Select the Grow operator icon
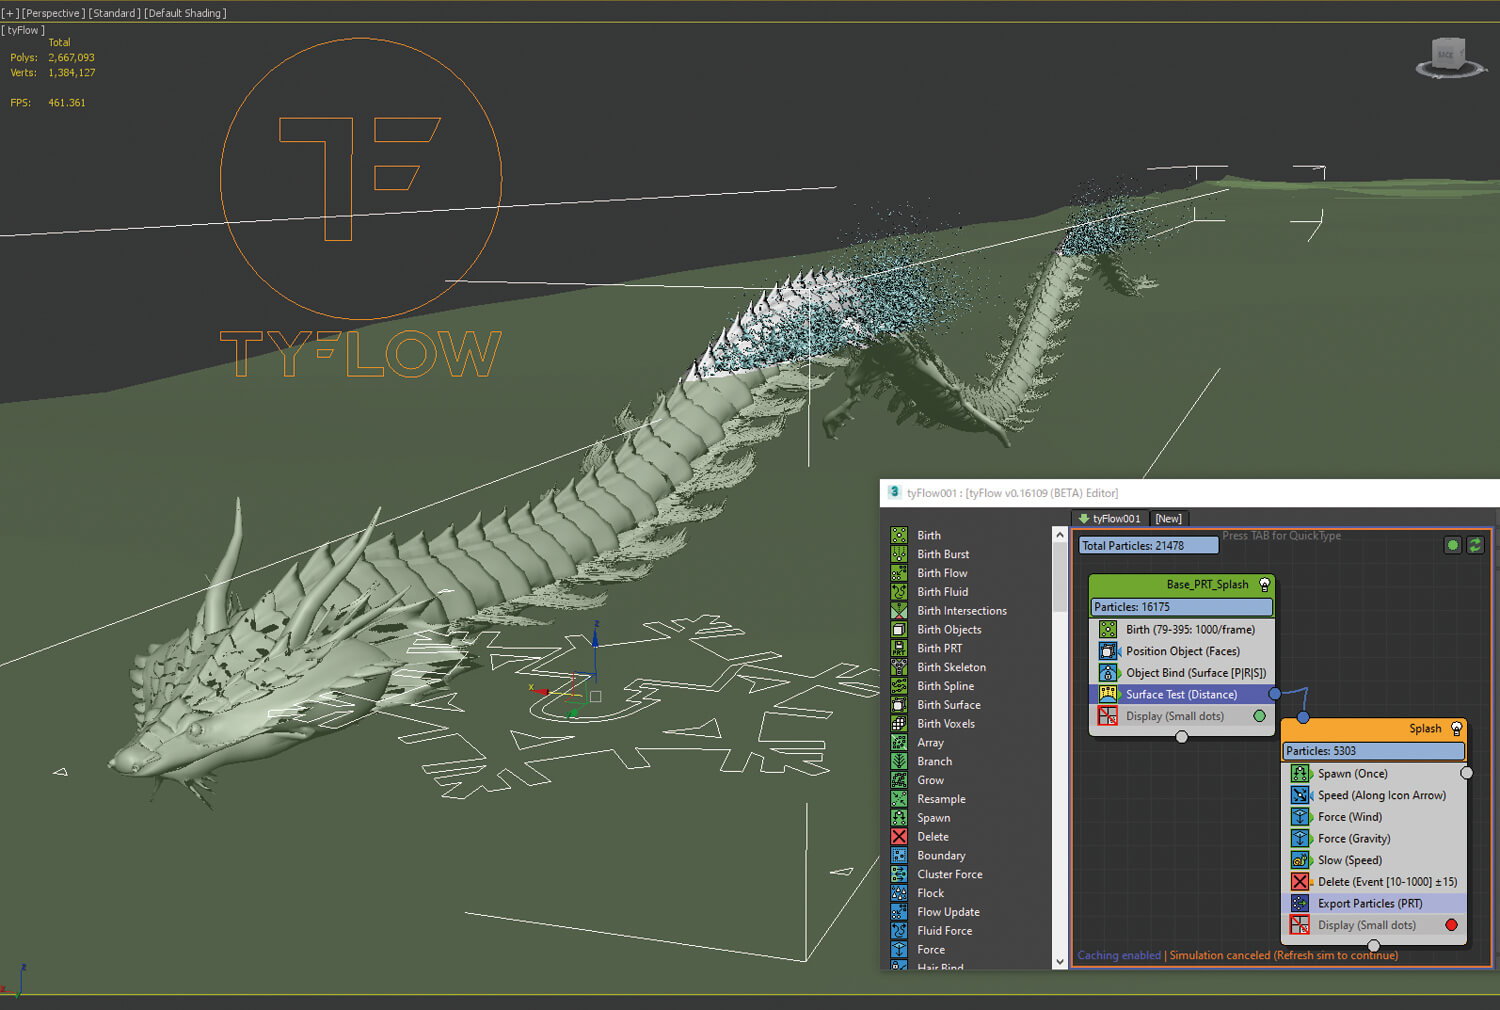 (899, 780)
